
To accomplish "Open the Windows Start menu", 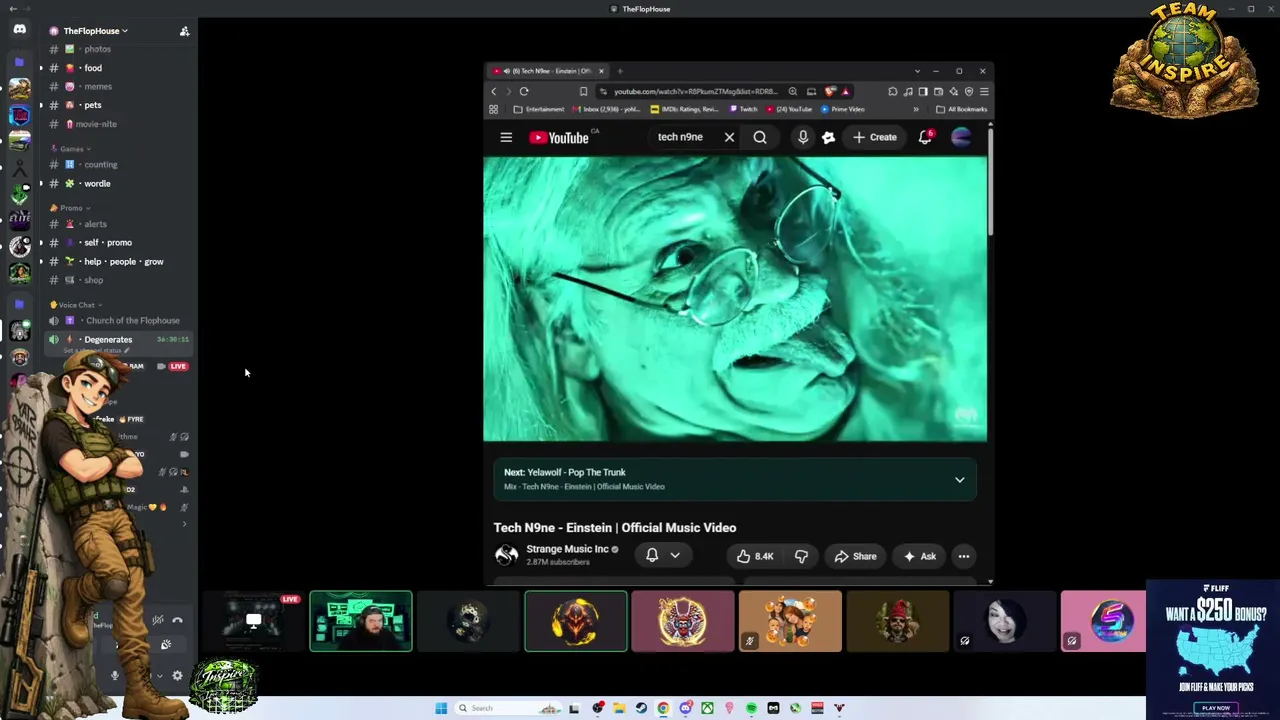I will (441, 708).
